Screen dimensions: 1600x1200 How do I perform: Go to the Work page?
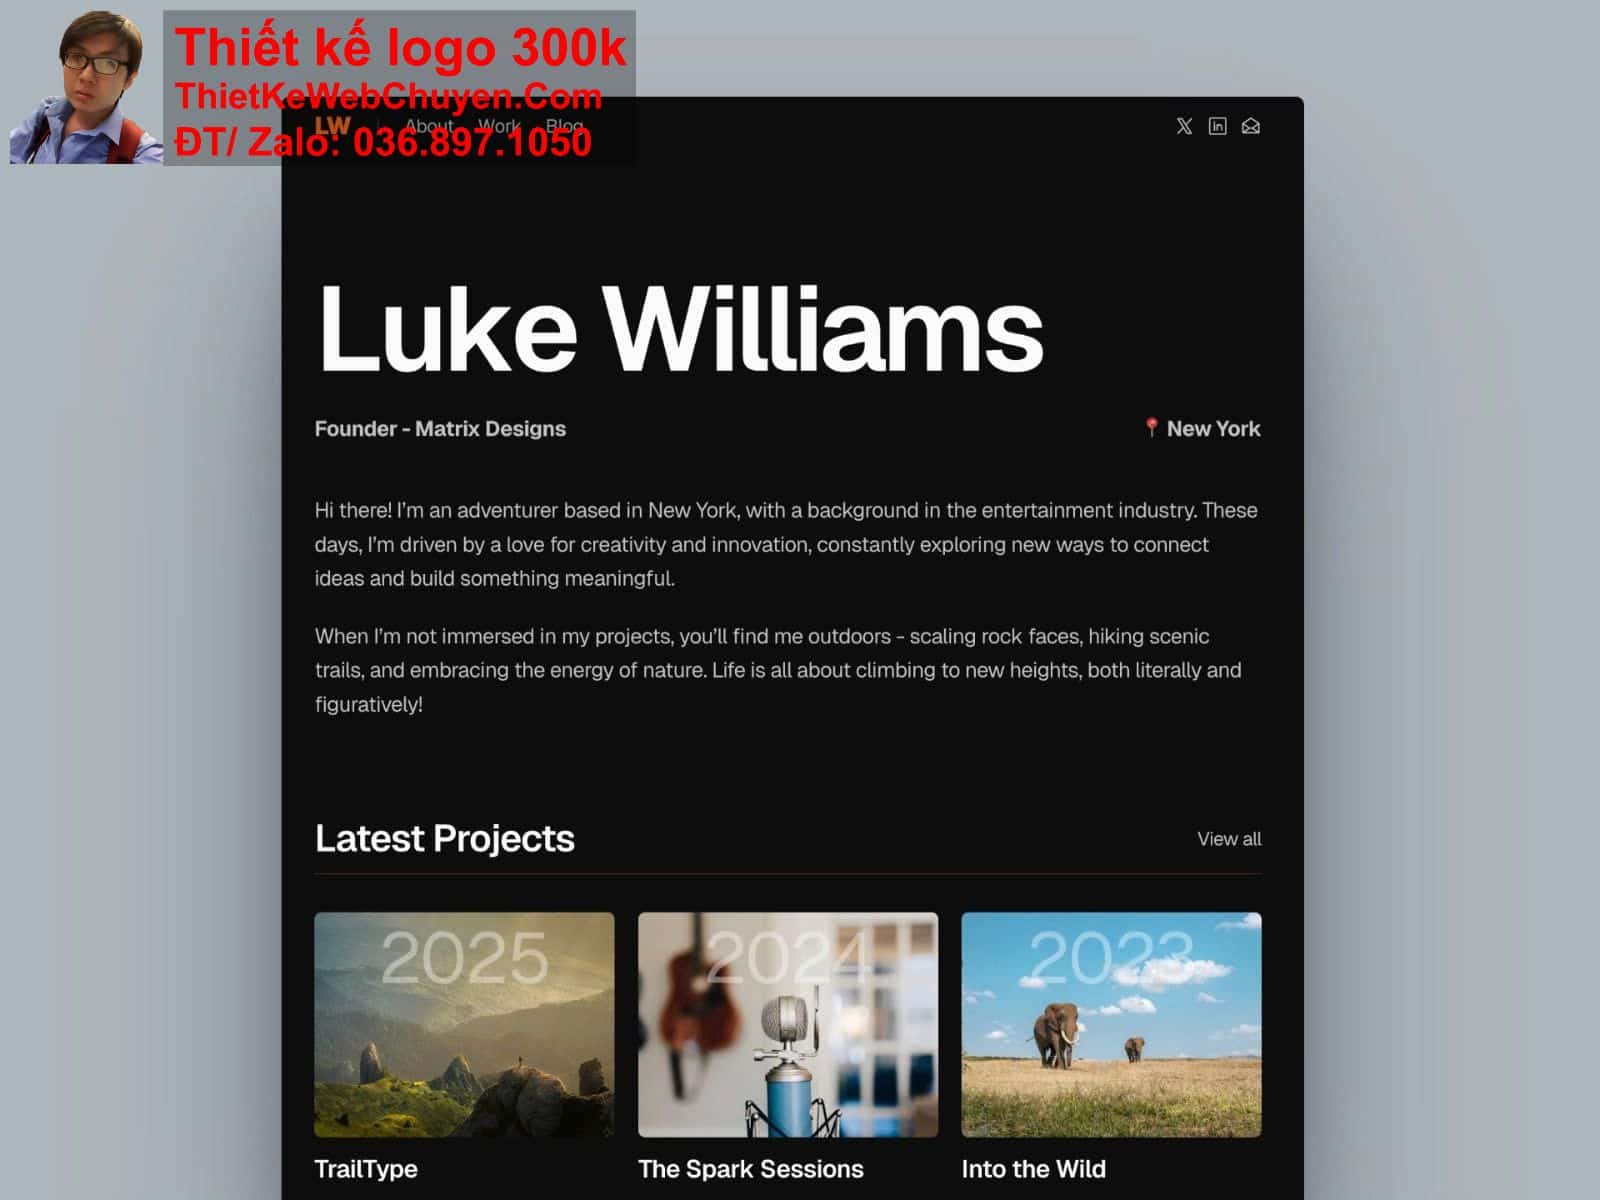tap(499, 126)
